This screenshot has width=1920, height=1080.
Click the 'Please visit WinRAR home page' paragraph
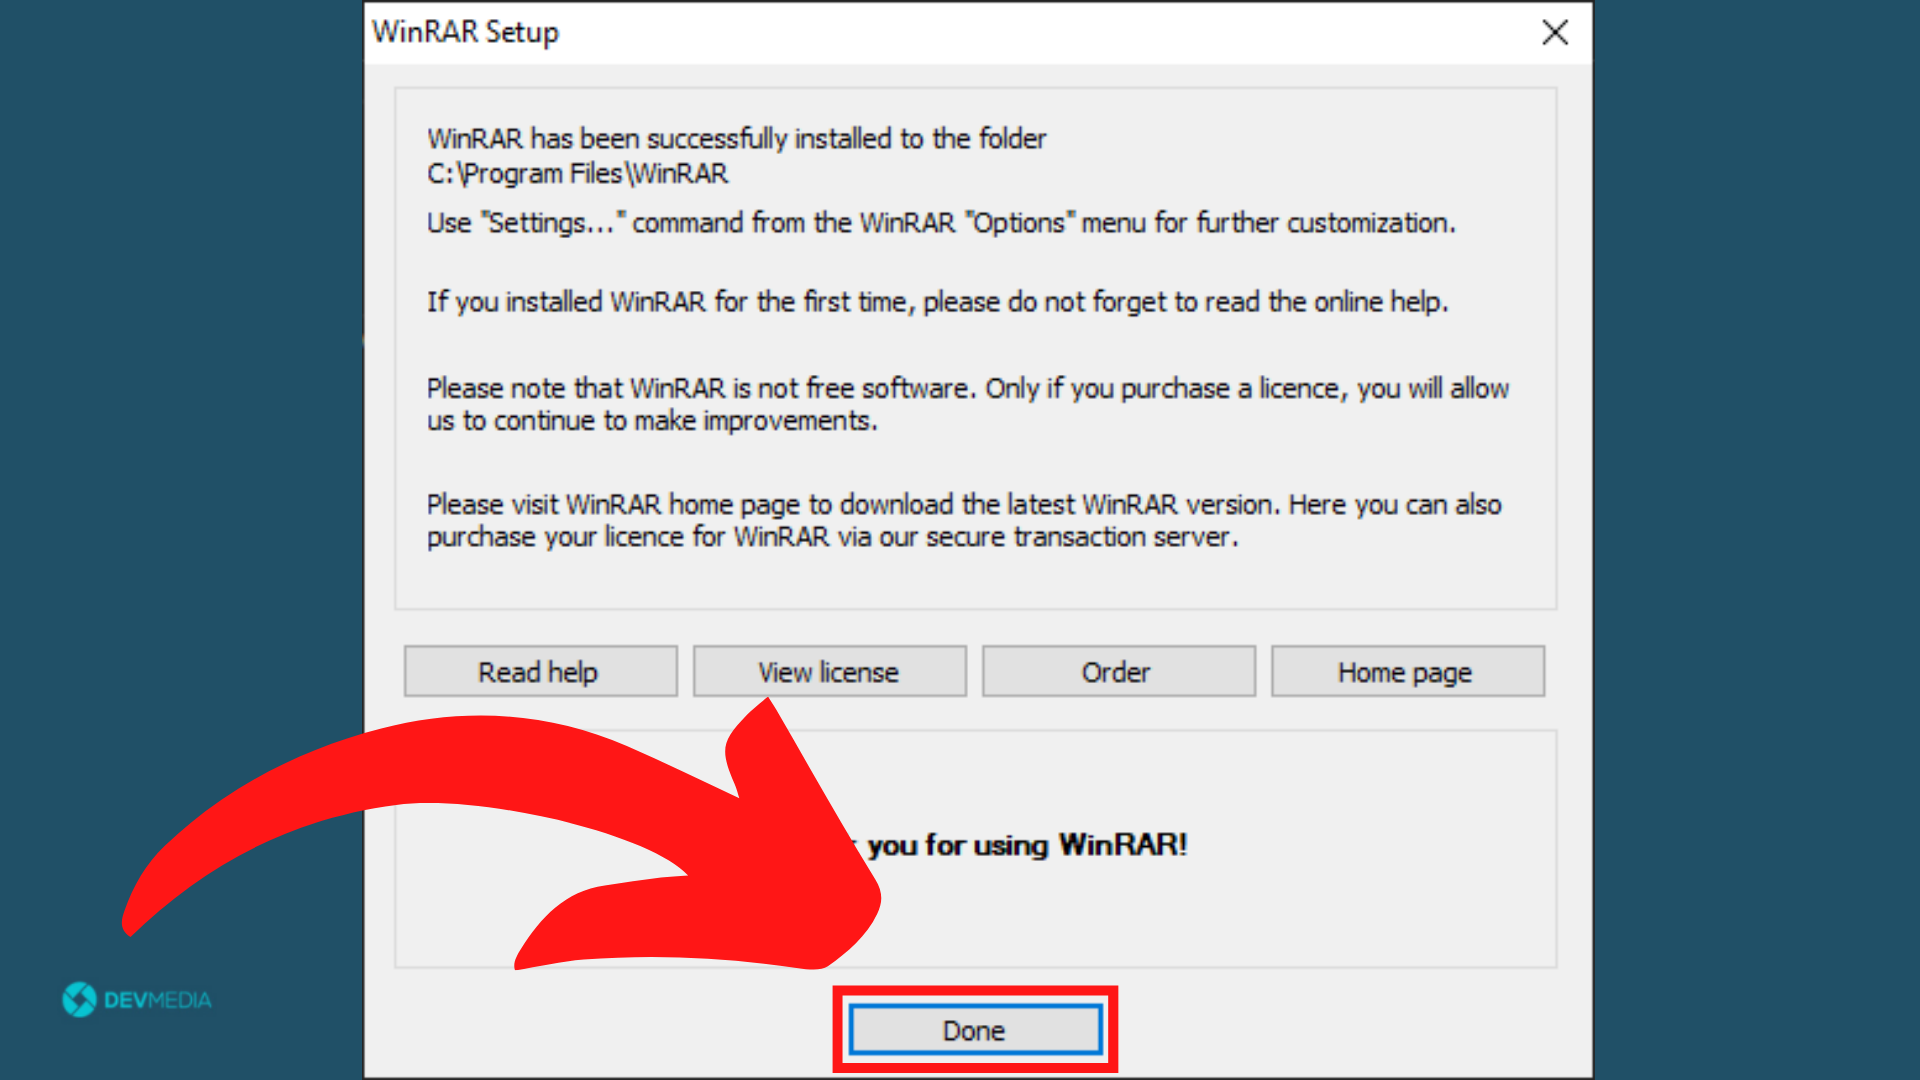click(964, 520)
